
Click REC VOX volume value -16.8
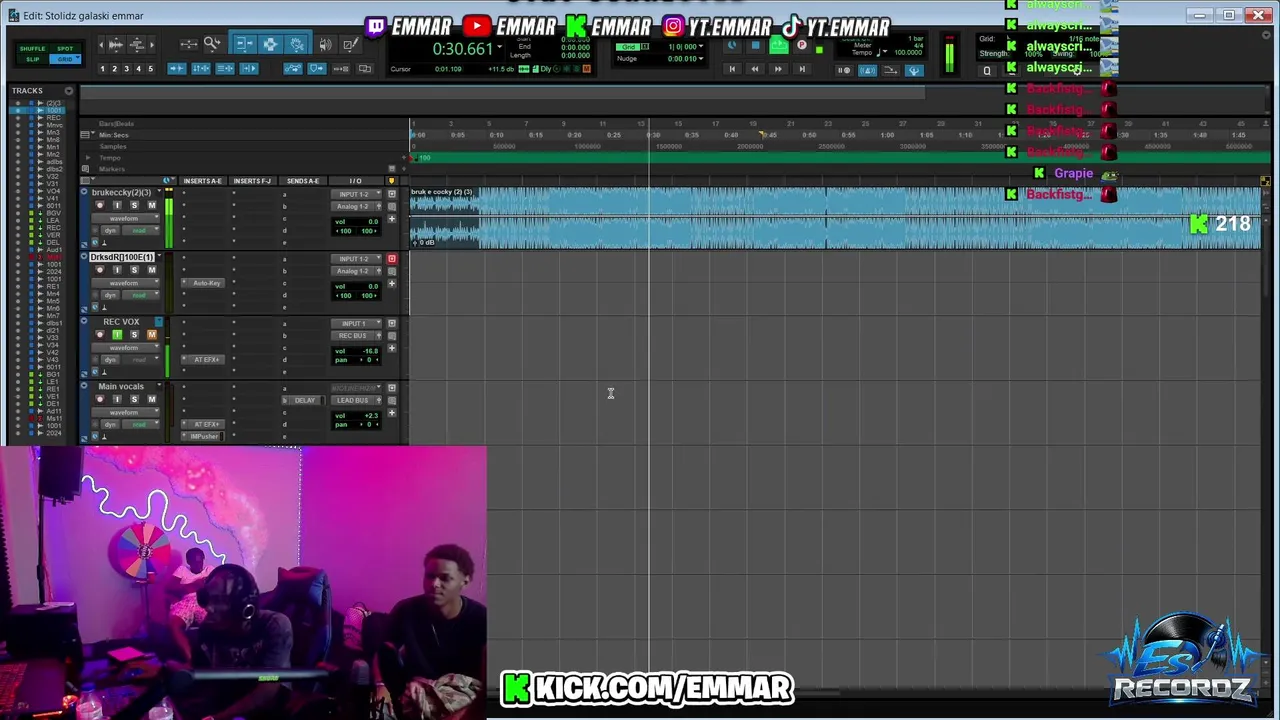pos(370,351)
